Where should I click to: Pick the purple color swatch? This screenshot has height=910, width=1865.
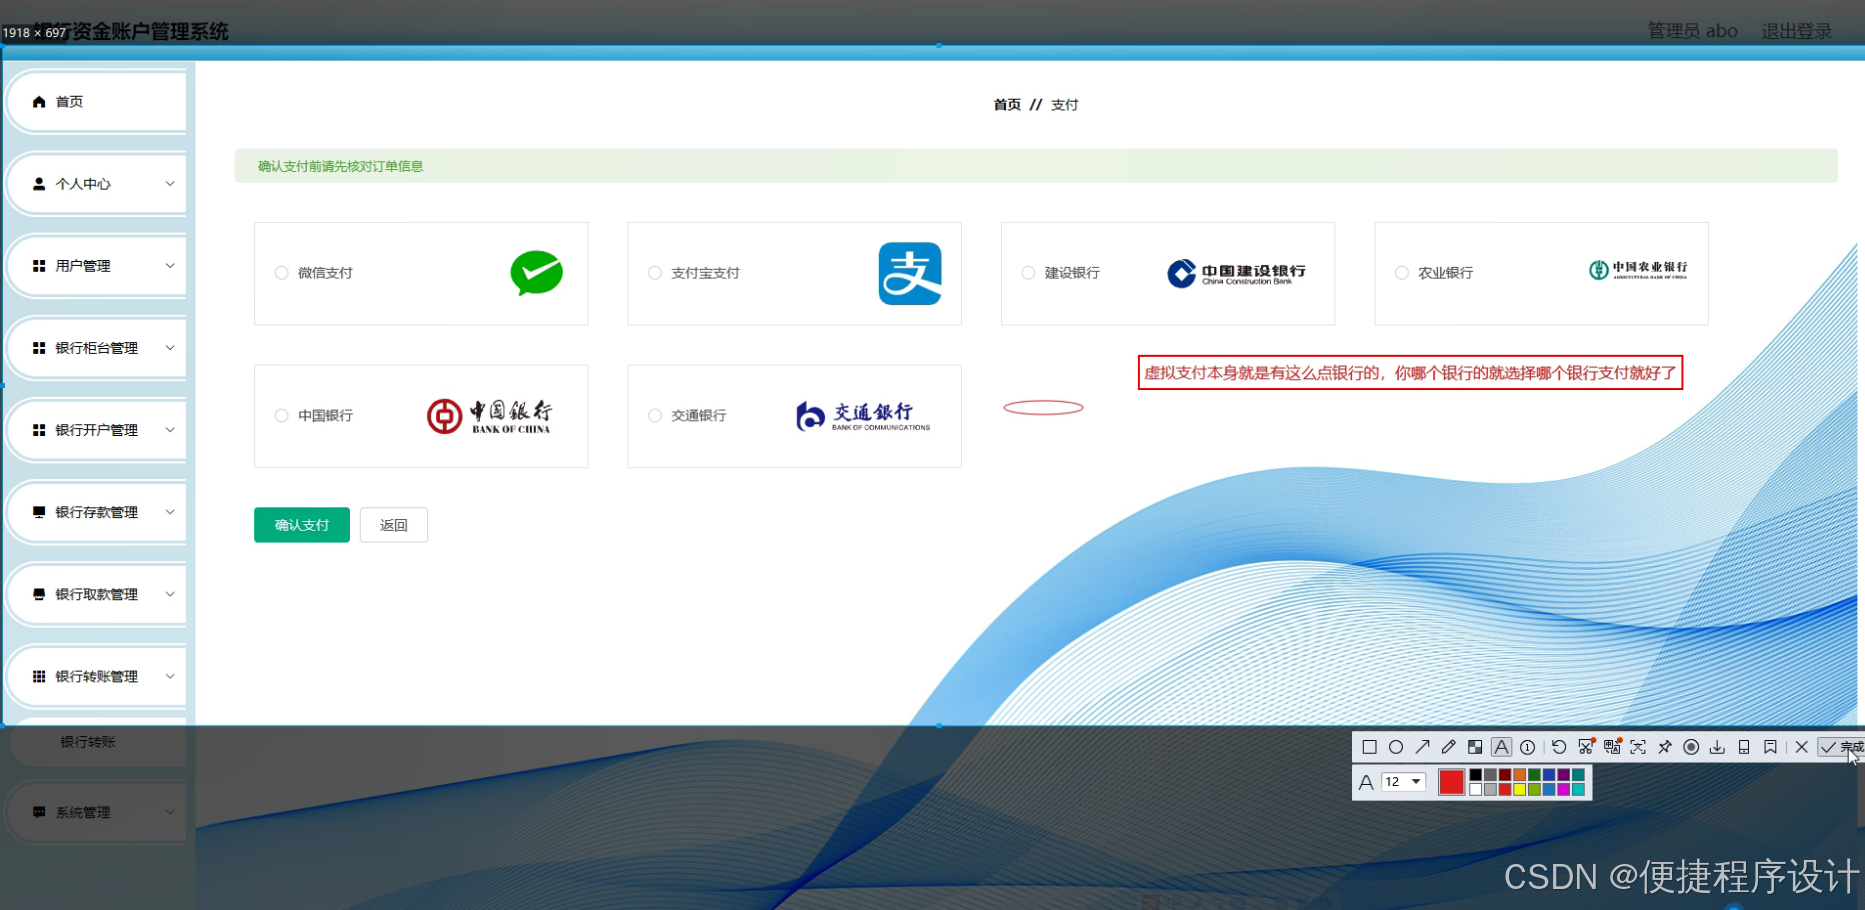(1564, 775)
